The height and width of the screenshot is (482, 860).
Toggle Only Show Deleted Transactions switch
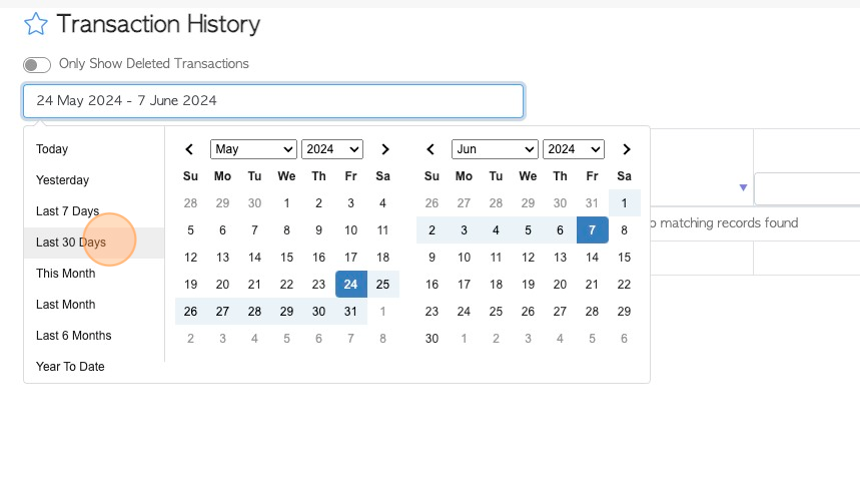37,65
